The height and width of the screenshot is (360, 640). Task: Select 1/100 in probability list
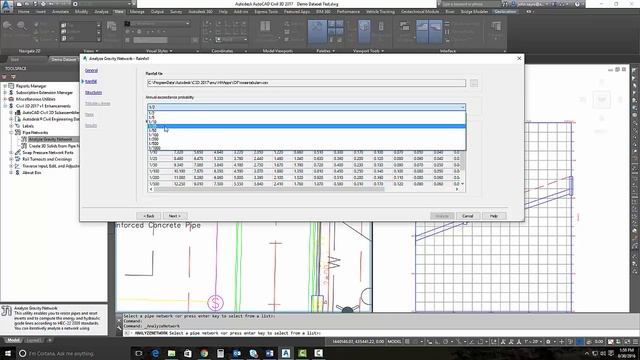click(306, 135)
